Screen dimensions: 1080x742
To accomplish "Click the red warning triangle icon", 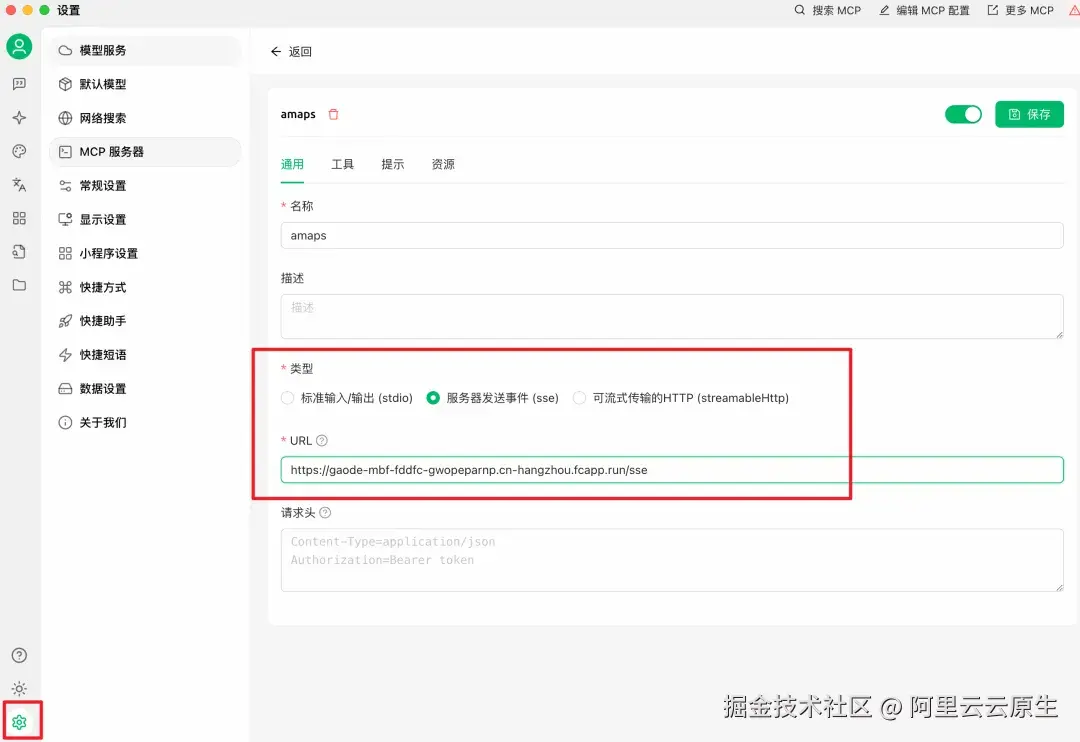I will pos(1073,10).
